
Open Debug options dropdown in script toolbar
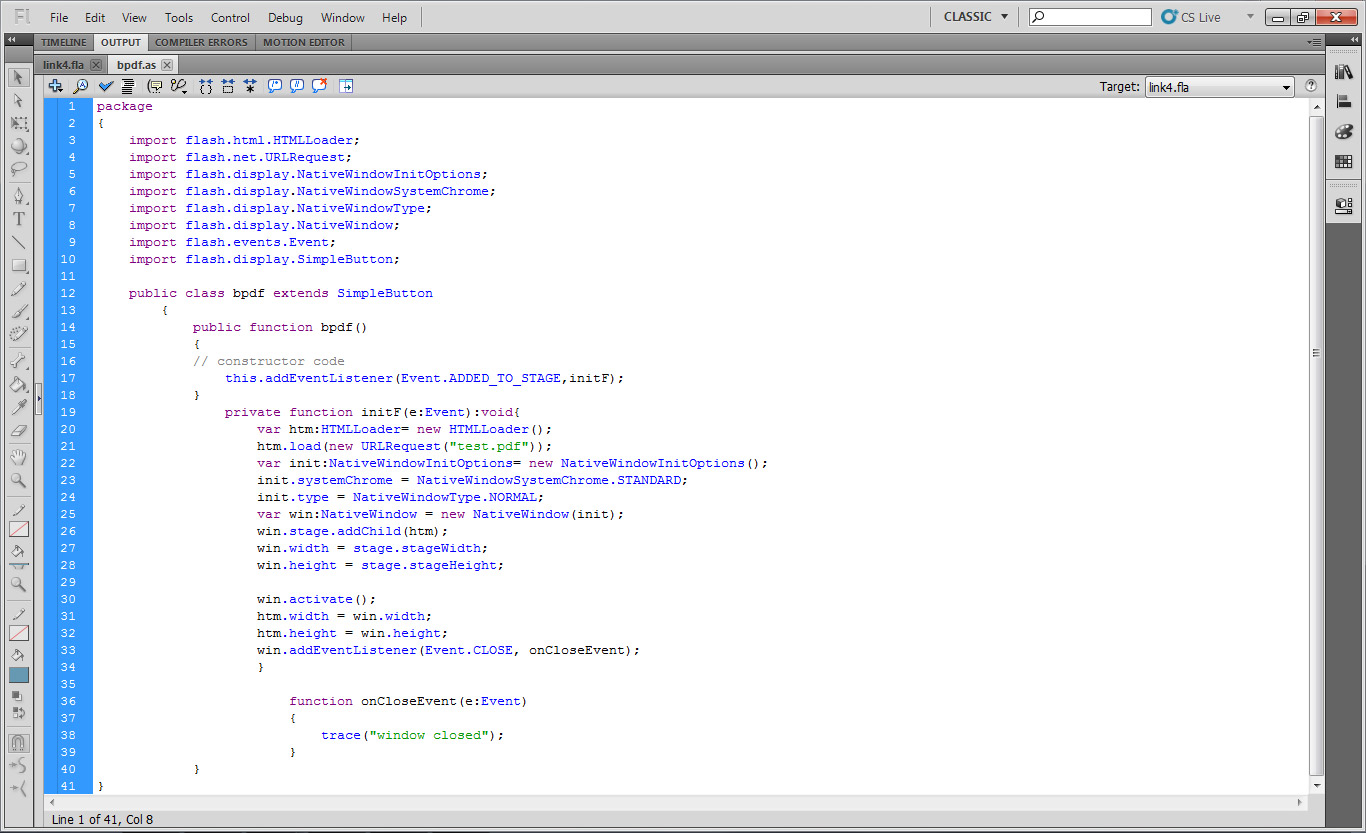coord(179,87)
